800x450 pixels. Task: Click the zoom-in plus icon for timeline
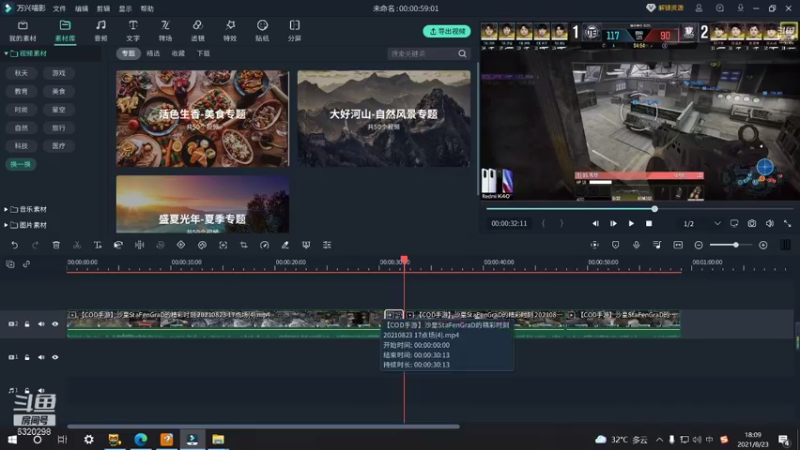pos(763,245)
